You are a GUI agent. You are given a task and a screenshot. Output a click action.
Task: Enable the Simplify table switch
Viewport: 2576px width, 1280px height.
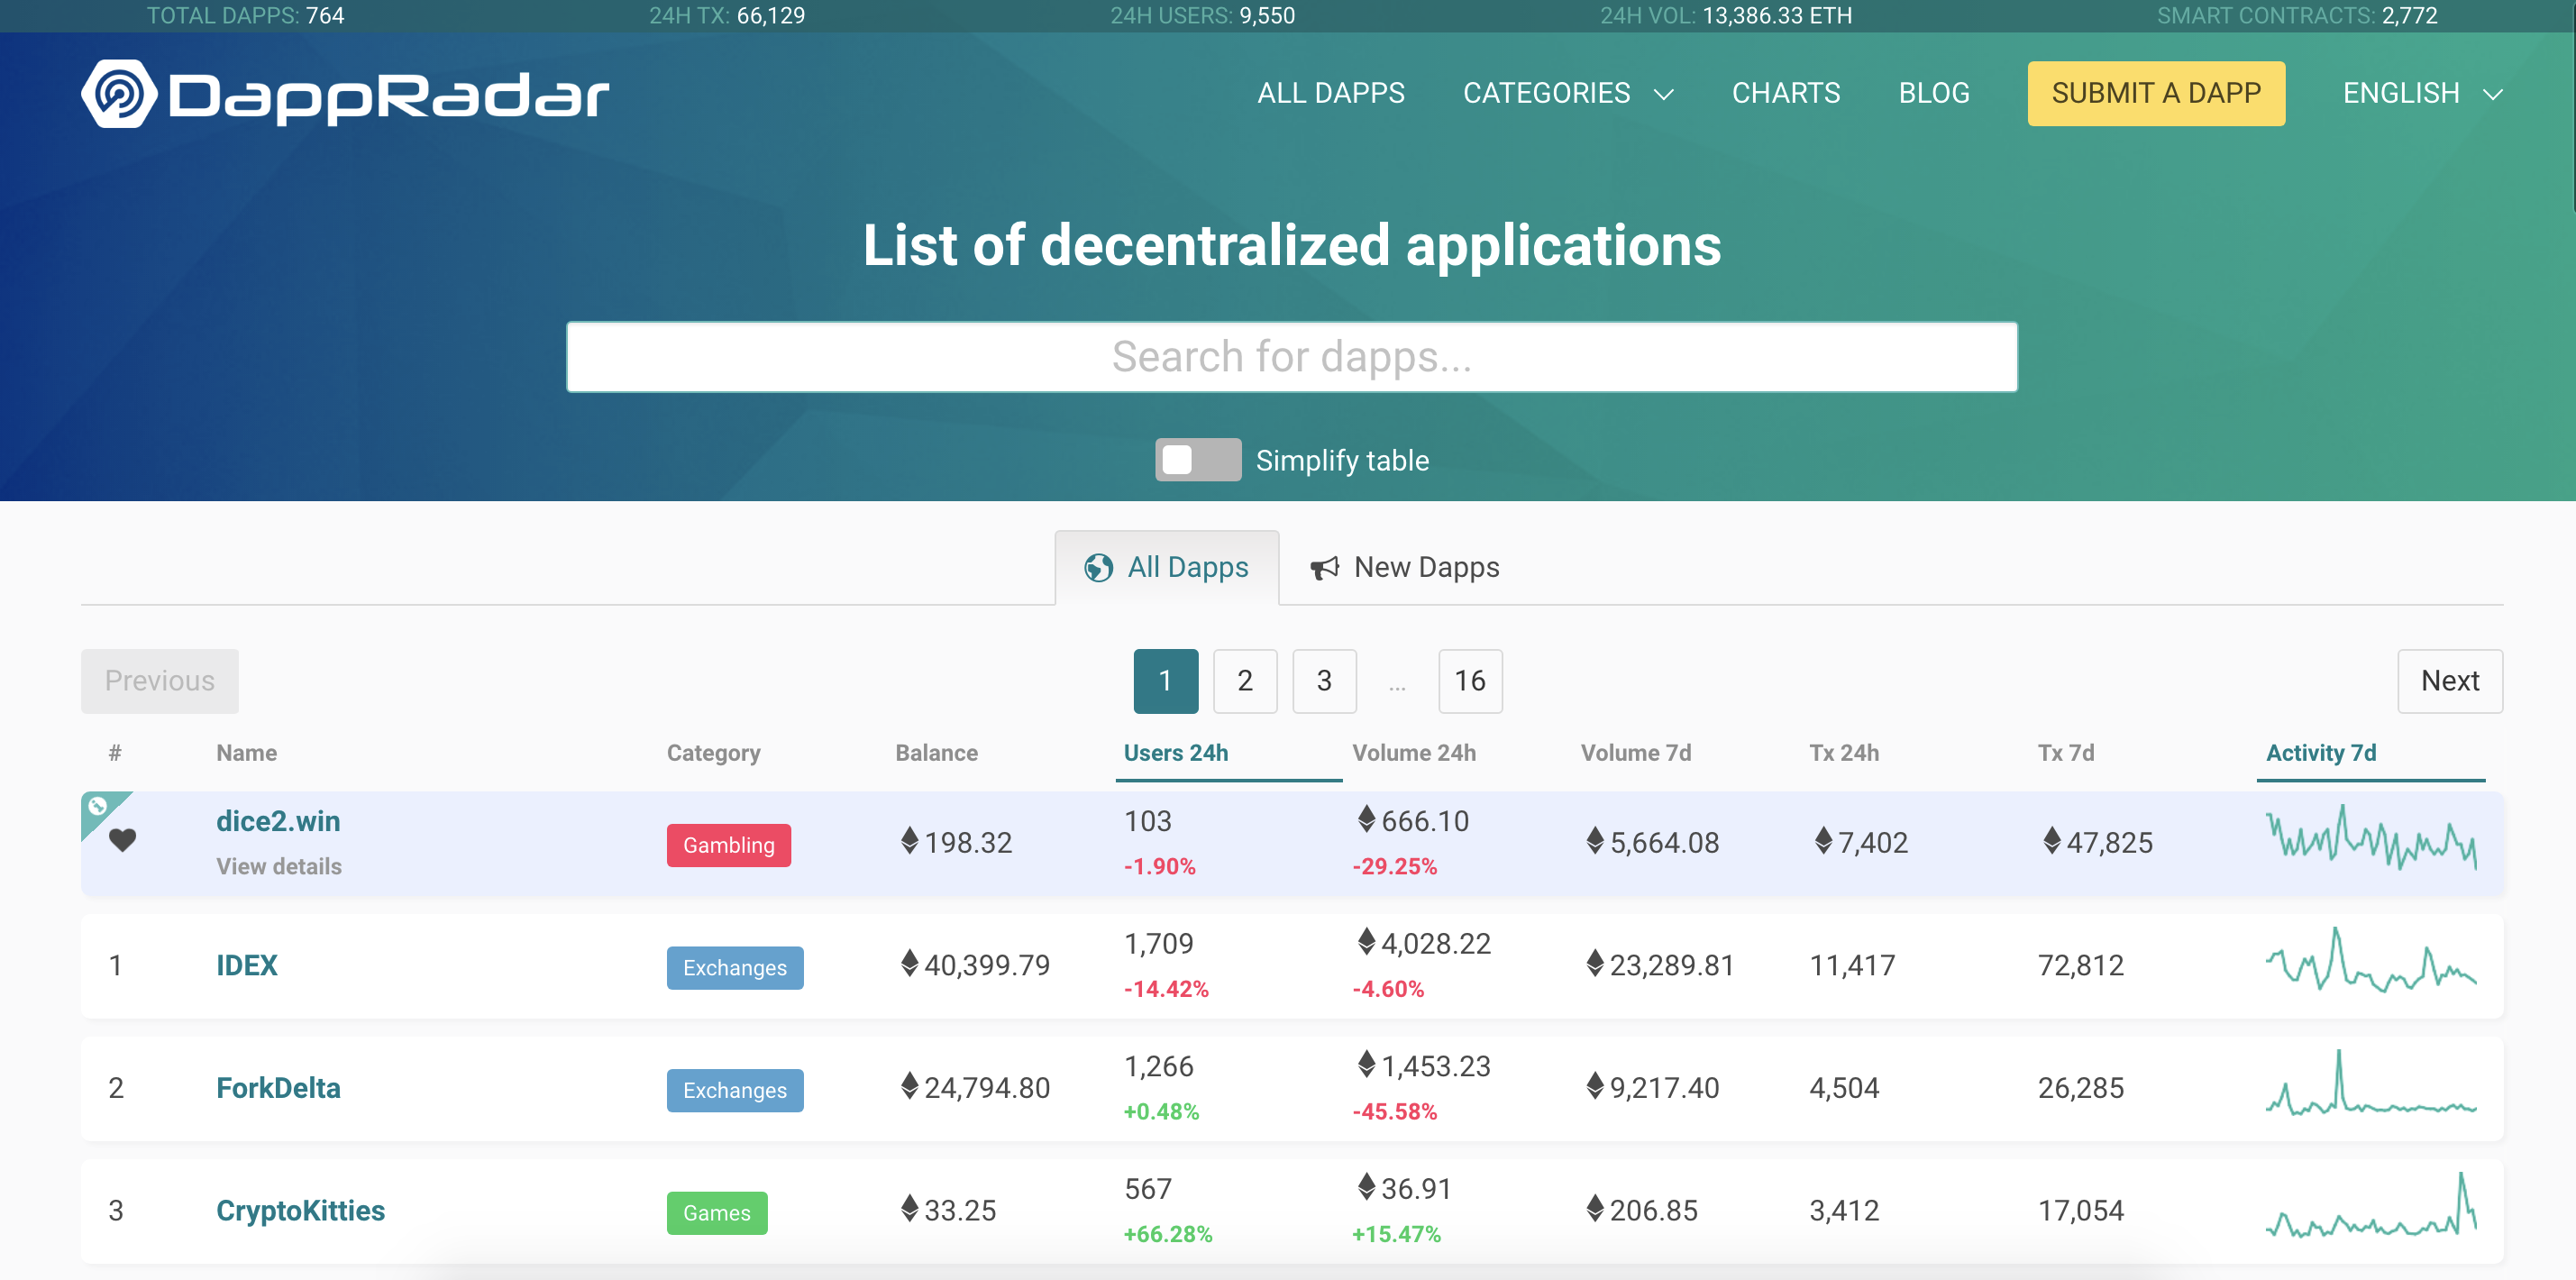(1197, 460)
